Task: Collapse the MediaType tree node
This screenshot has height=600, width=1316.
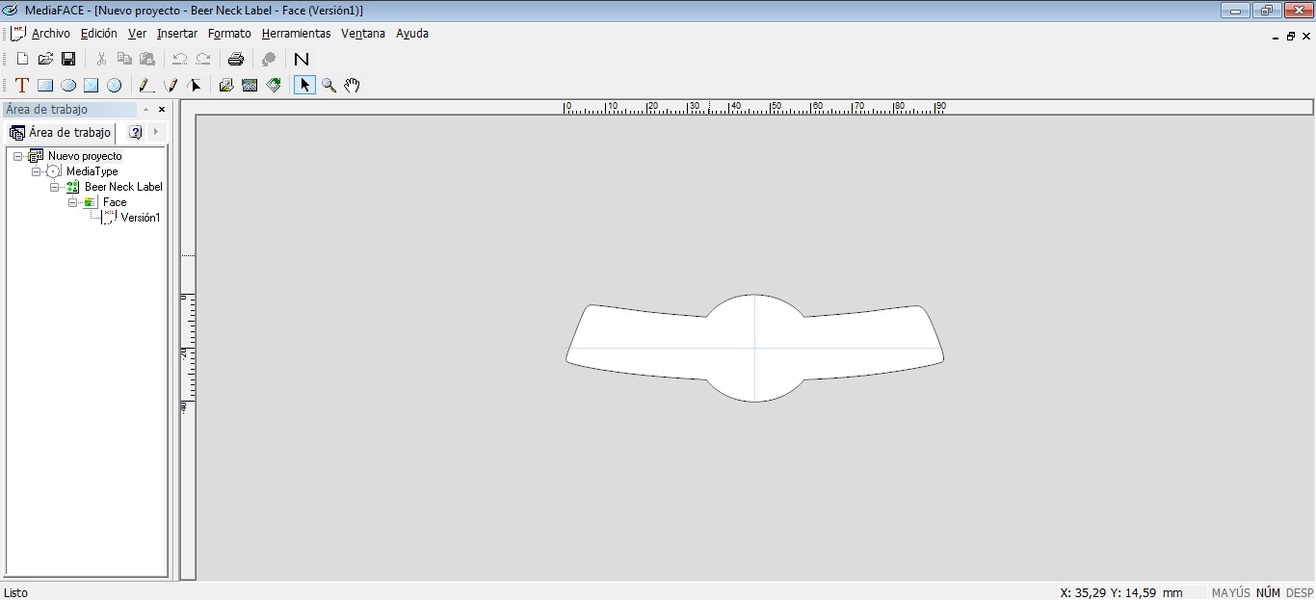Action: (x=36, y=172)
